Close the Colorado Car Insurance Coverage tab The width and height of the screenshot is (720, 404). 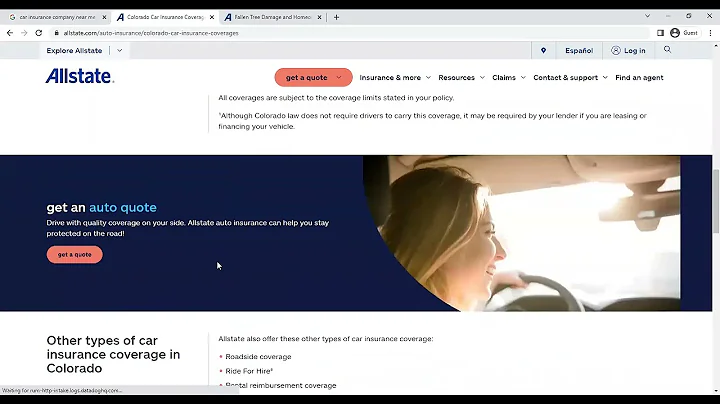212,17
